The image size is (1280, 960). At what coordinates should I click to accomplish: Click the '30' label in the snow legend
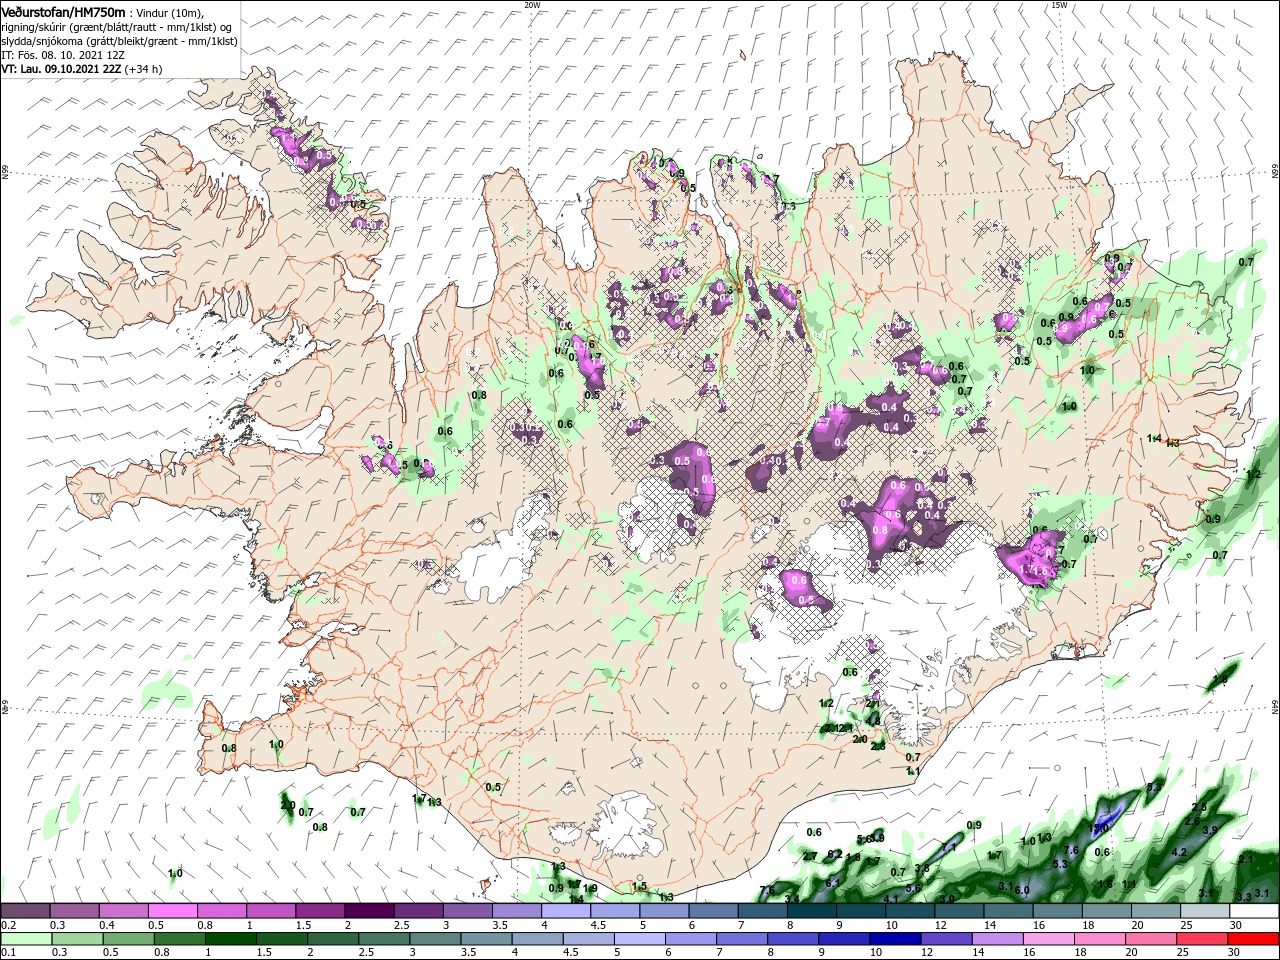1235,926
